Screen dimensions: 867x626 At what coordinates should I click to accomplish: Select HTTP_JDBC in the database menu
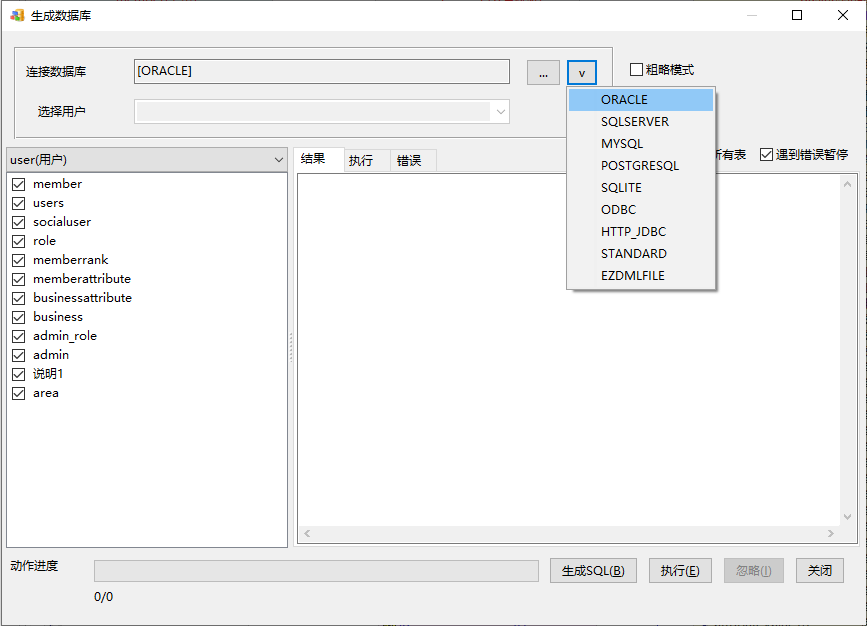coord(641,232)
